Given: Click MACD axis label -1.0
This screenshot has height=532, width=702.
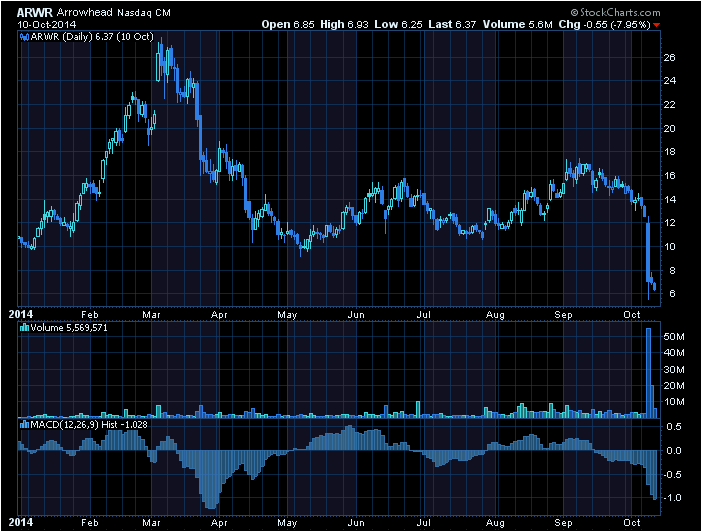Looking at the screenshot, I should 672,498.
